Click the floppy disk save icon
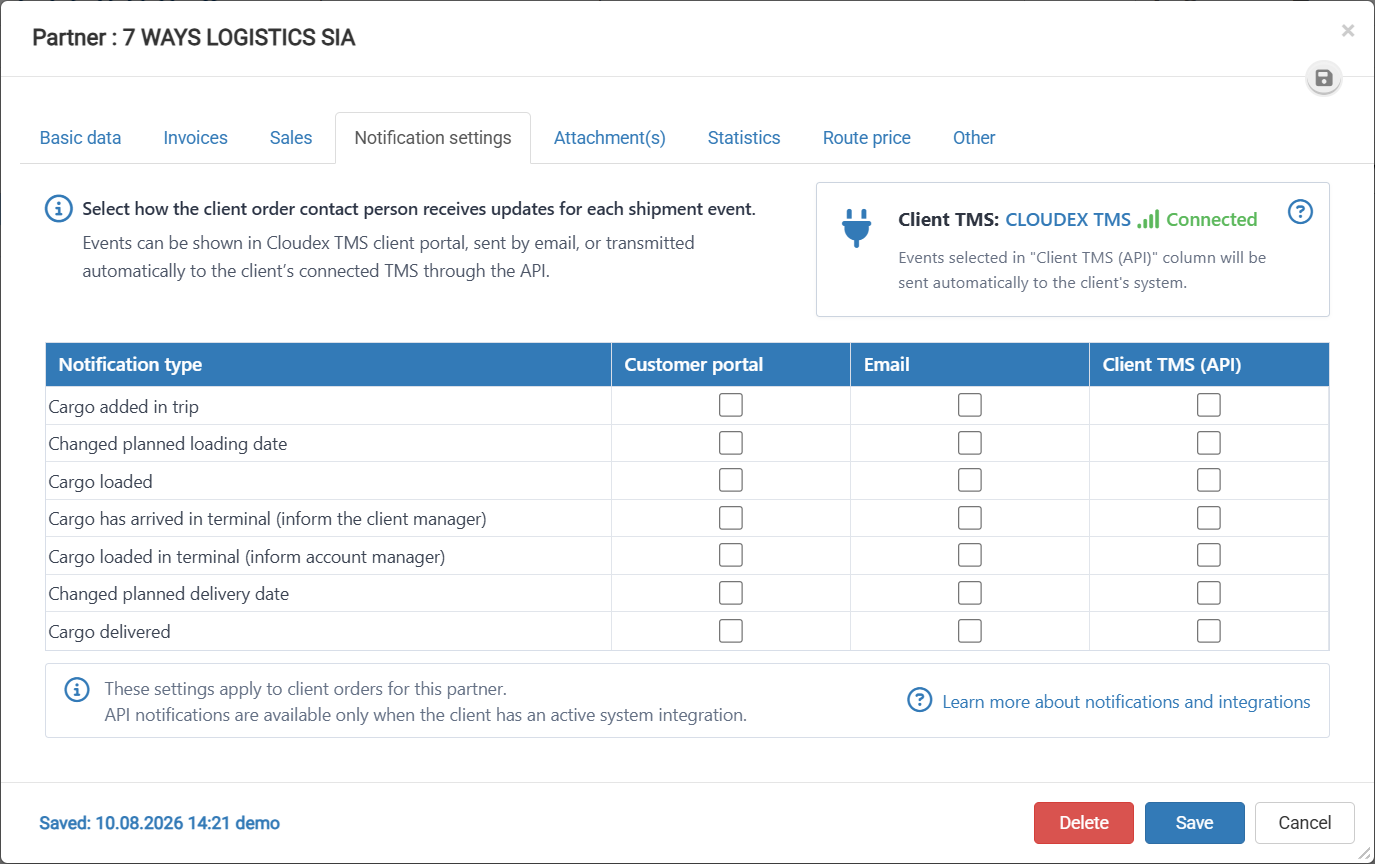The width and height of the screenshot is (1375, 864). (x=1324, y=78)
